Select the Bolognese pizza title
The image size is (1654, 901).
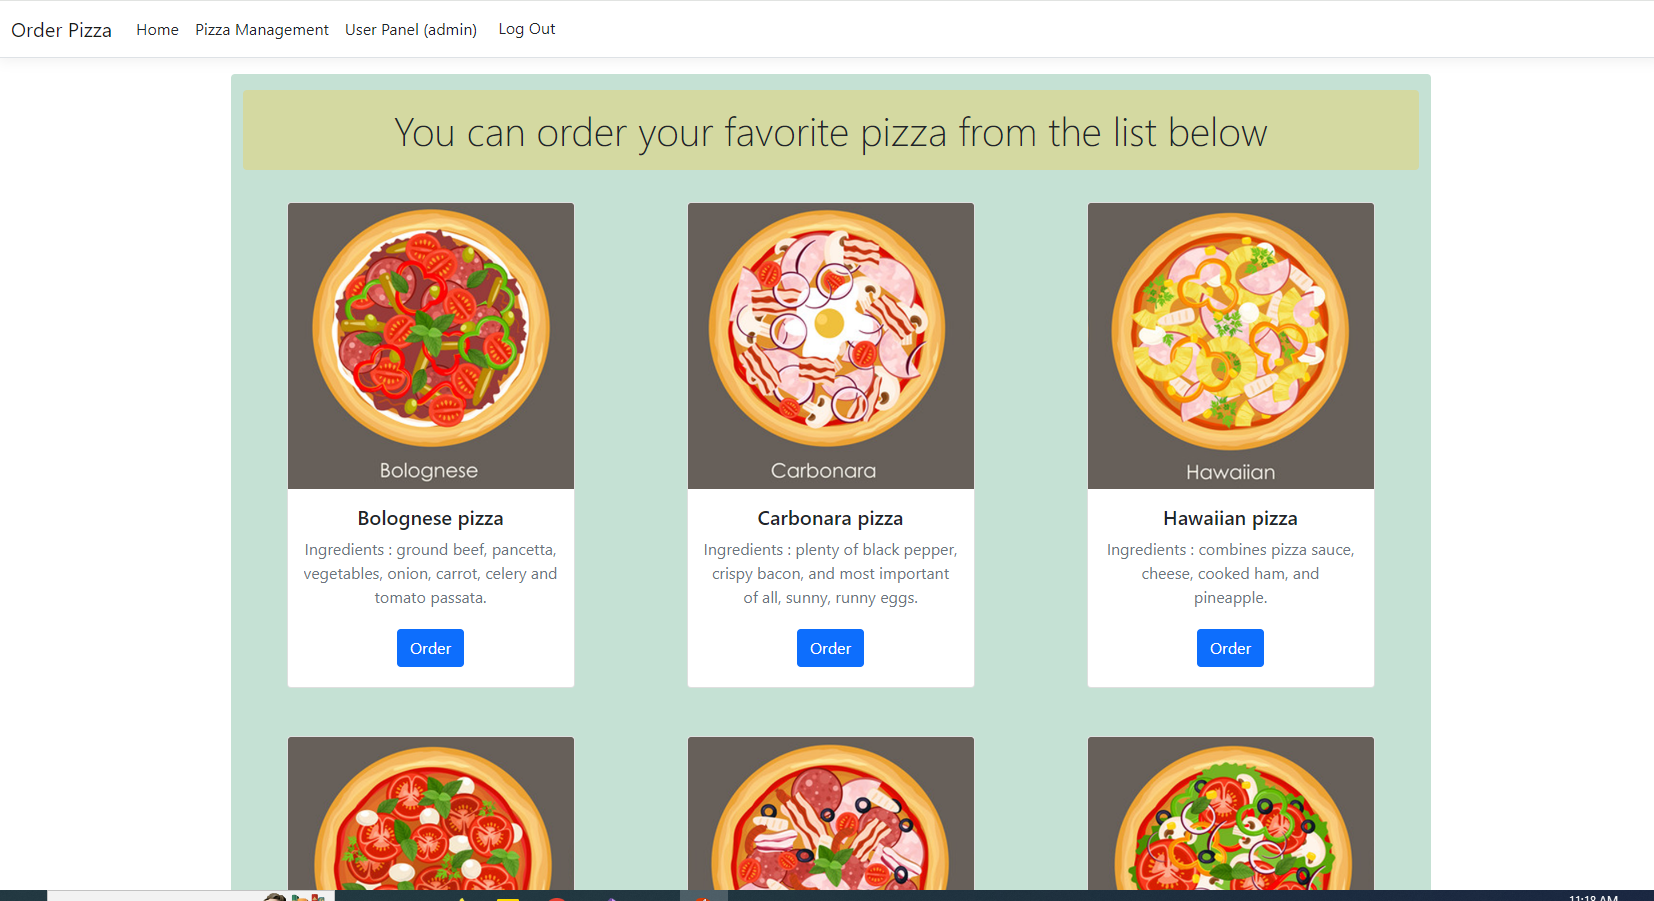(x=430, y=518)
